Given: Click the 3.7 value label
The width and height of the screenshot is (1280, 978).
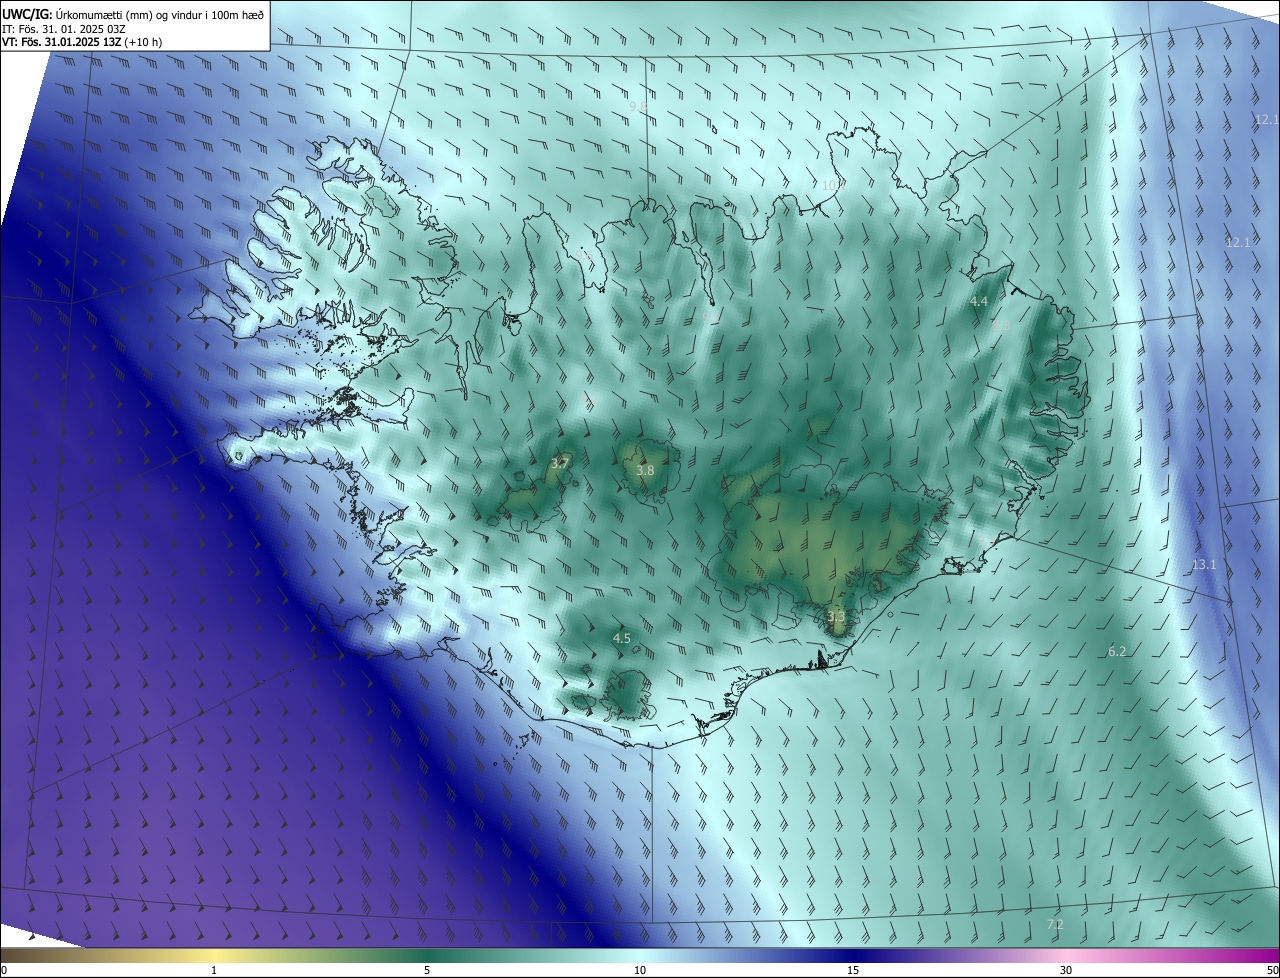Looking at the screenshot, I should click(x=560, y=463).
